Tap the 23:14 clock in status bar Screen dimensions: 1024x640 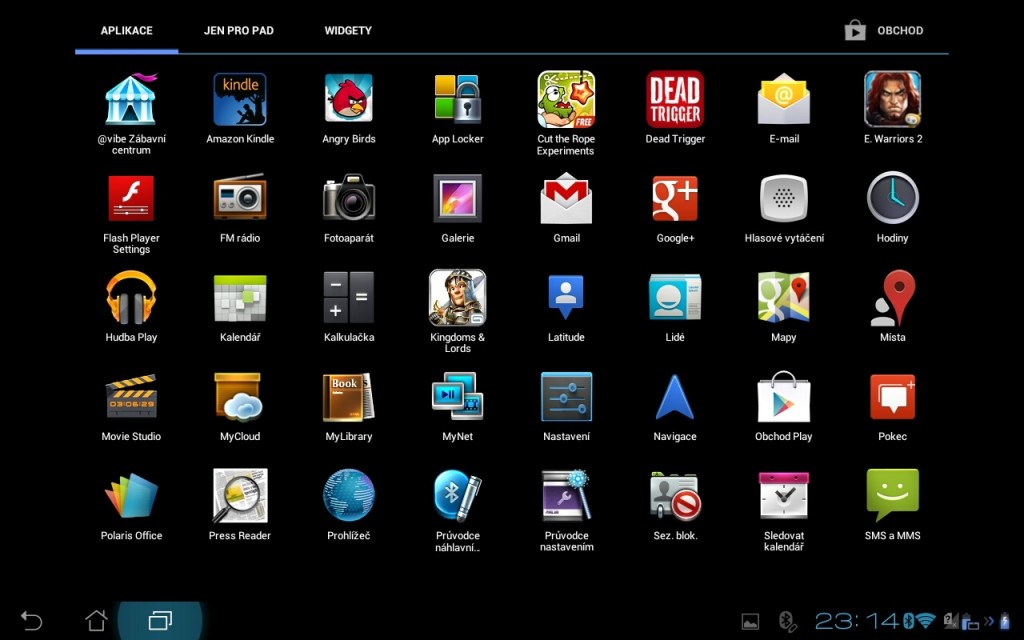tap(857, 621)
